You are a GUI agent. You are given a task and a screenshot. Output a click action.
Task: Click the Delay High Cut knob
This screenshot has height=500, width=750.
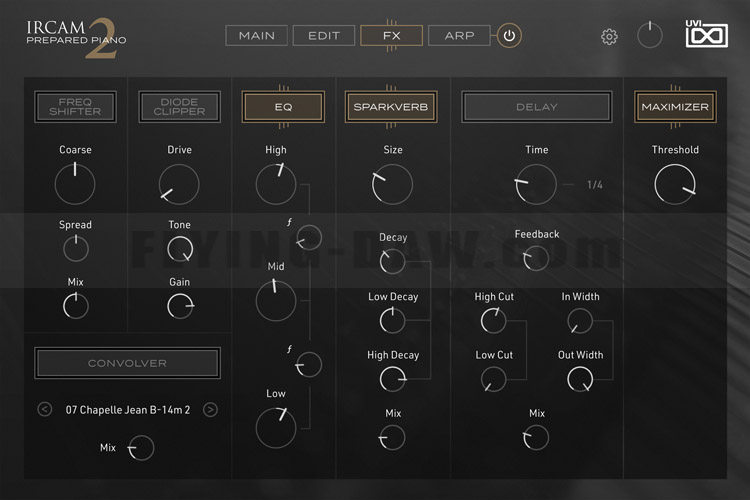point(493,321)
